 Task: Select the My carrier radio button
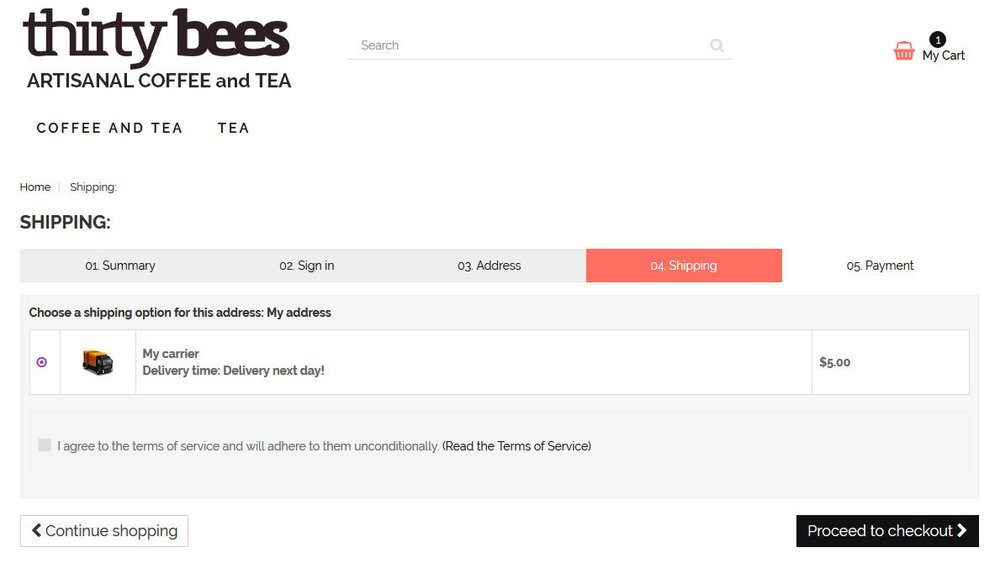(x=41, y=362)
